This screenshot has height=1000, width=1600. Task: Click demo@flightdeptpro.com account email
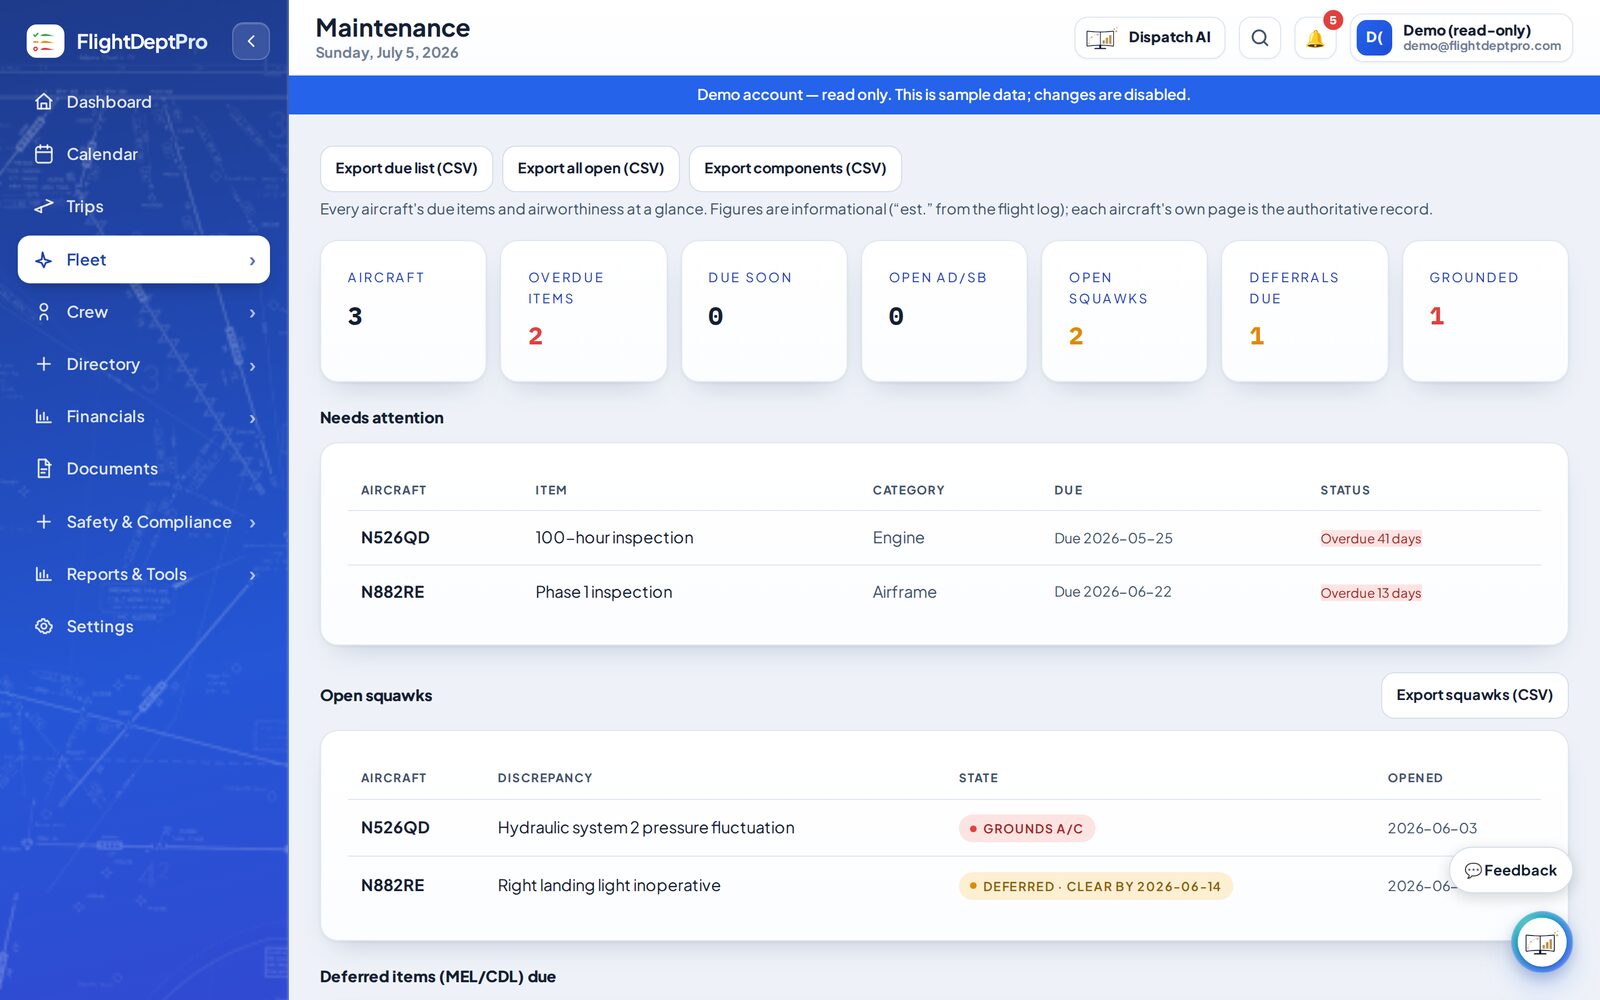tap(1481, 46)
